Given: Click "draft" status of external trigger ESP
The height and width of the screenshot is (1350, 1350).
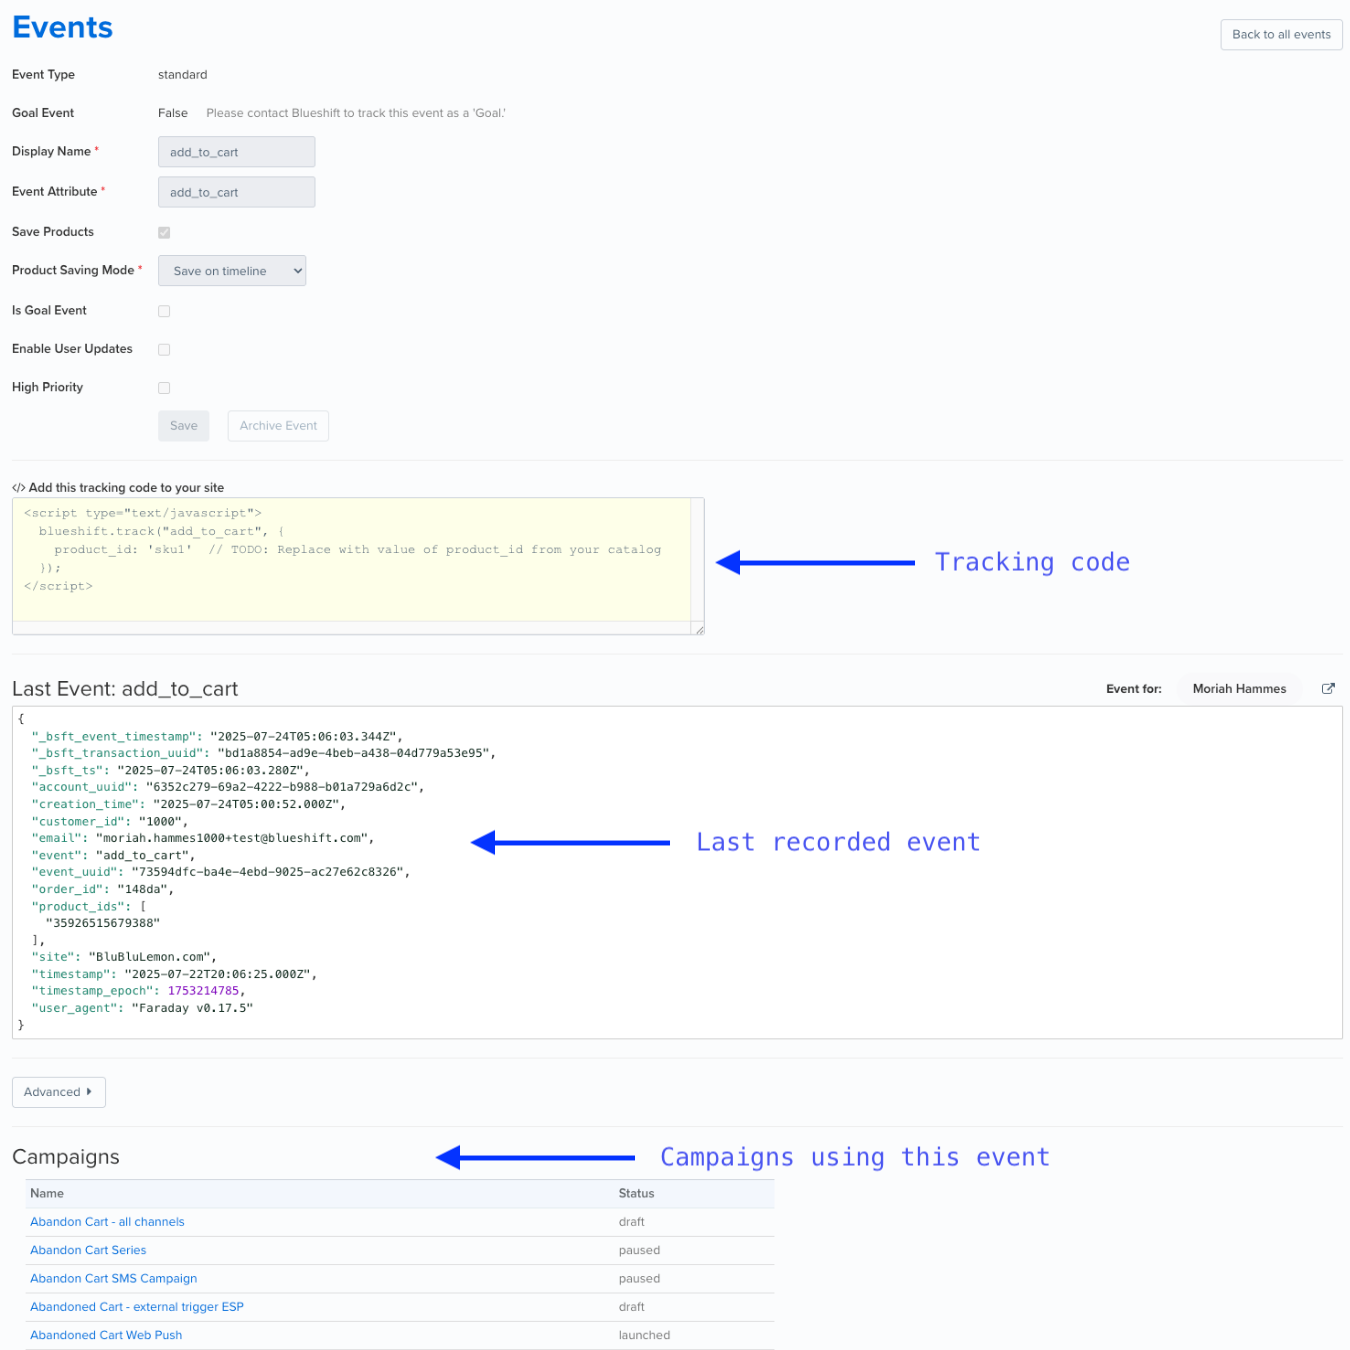Looking at the screenshot, I should (x=631, y=1307).
